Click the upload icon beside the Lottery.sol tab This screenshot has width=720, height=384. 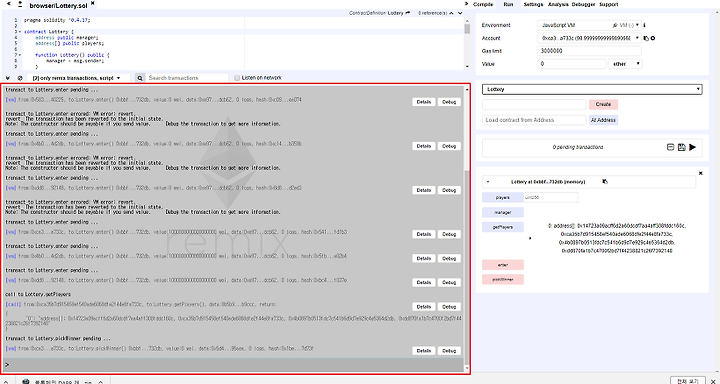20,4
